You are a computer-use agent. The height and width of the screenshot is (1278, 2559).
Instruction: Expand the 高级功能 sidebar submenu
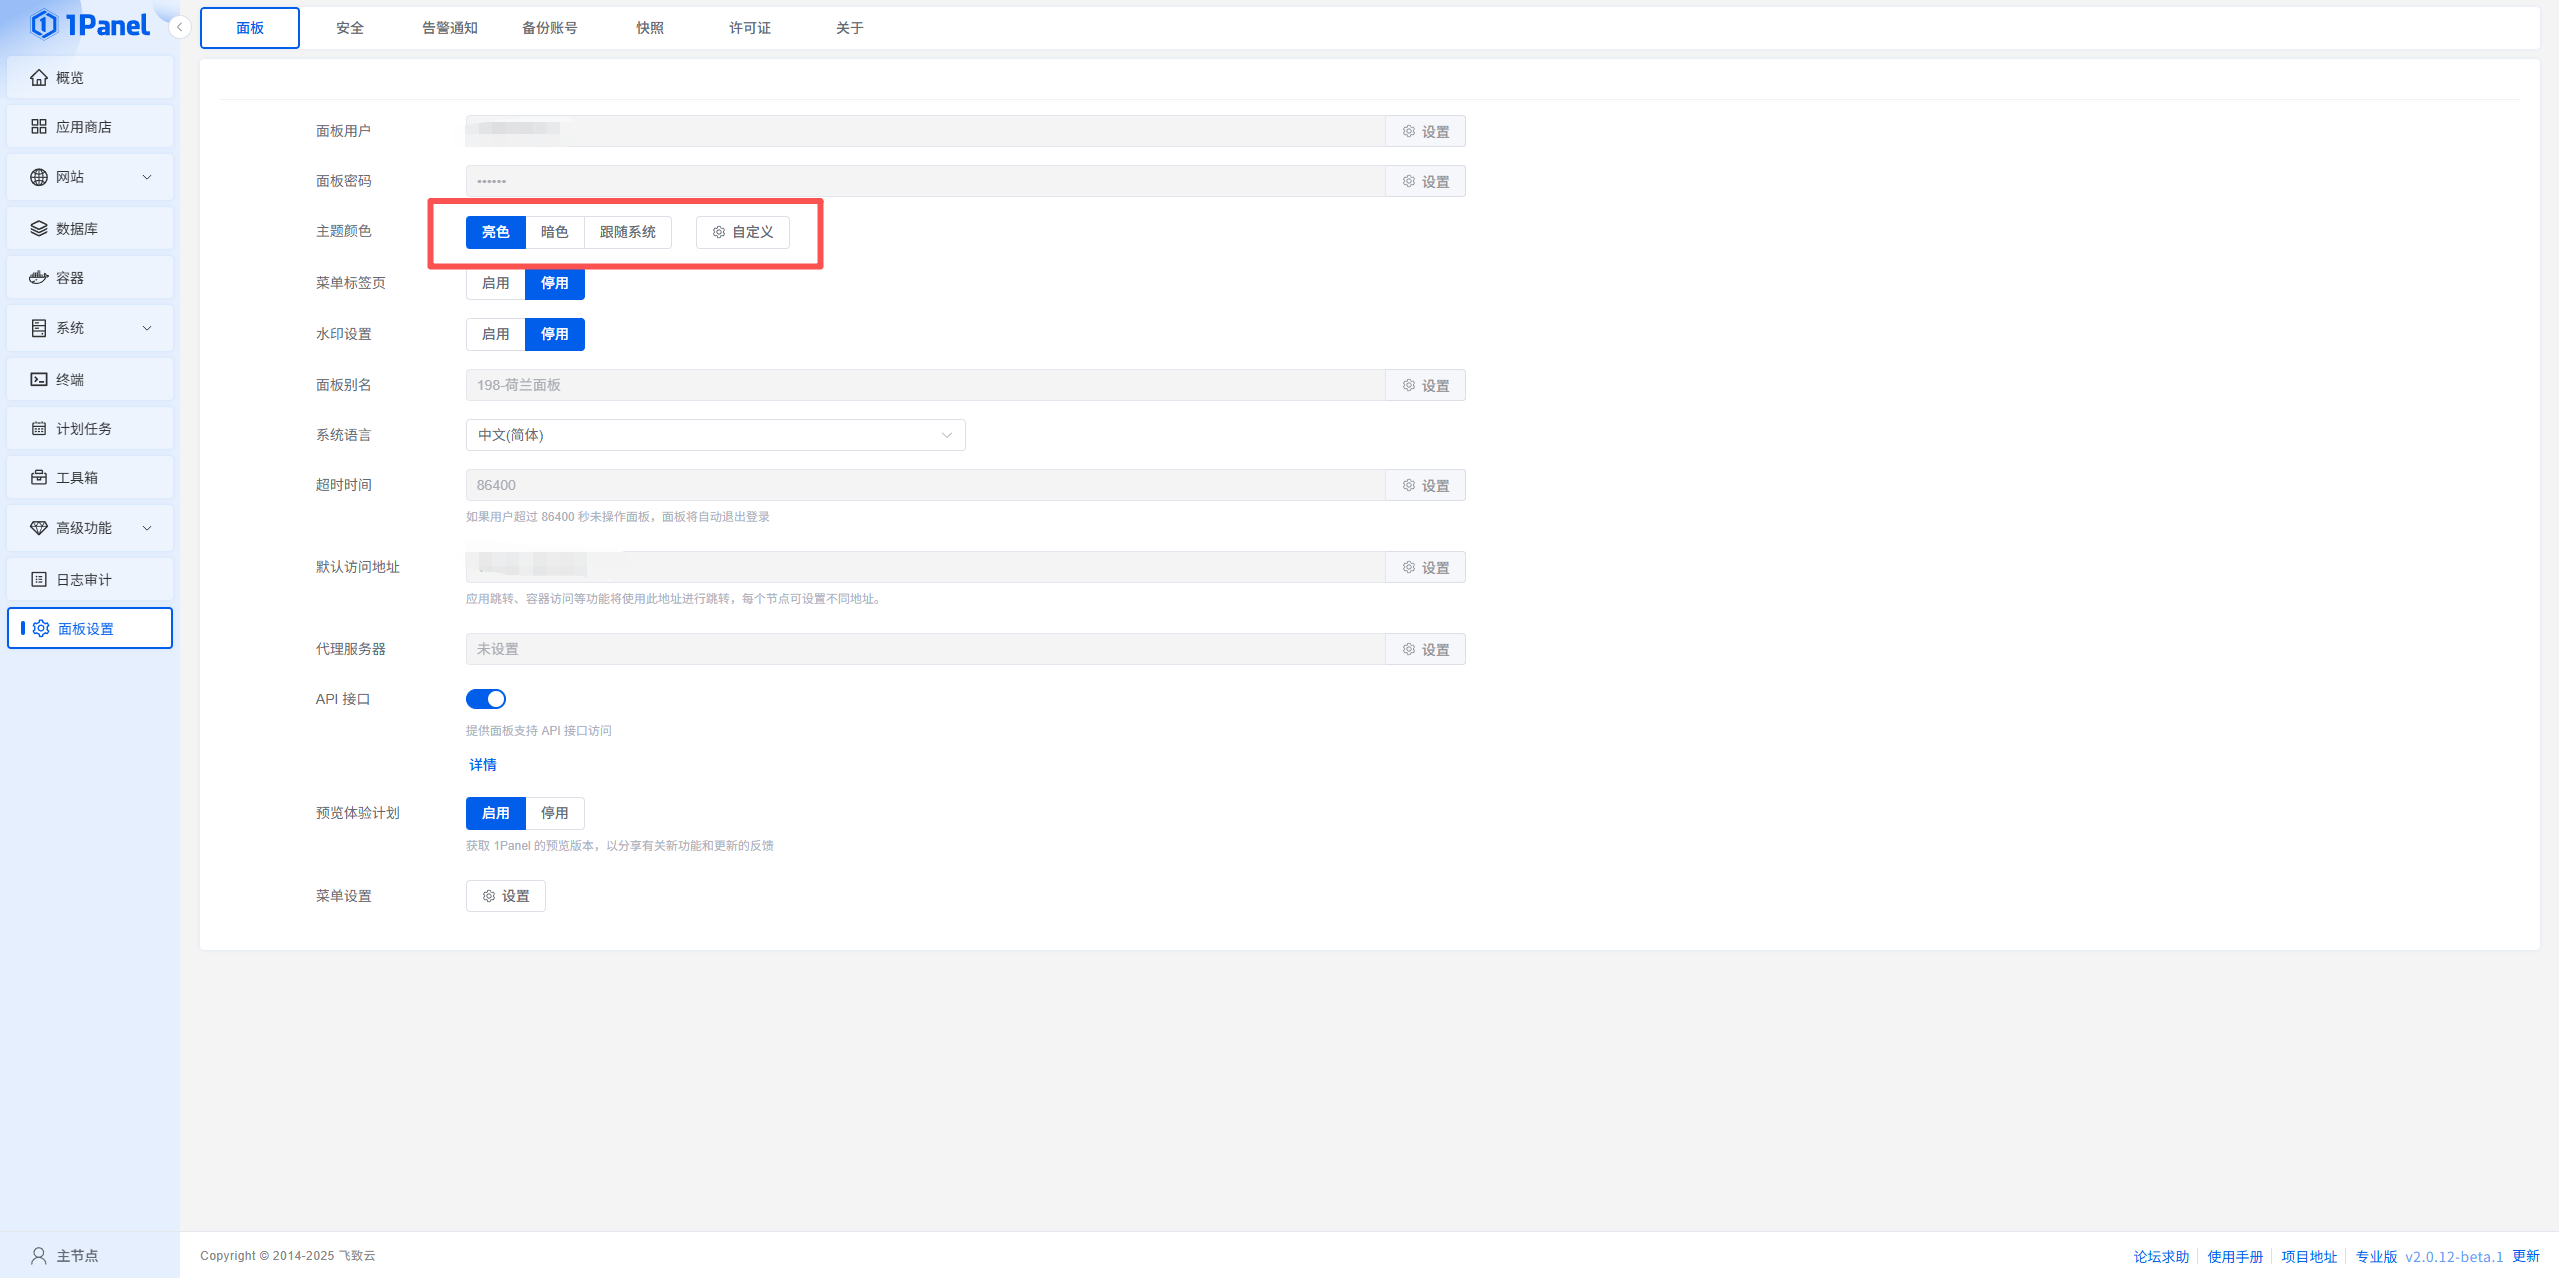147,528
